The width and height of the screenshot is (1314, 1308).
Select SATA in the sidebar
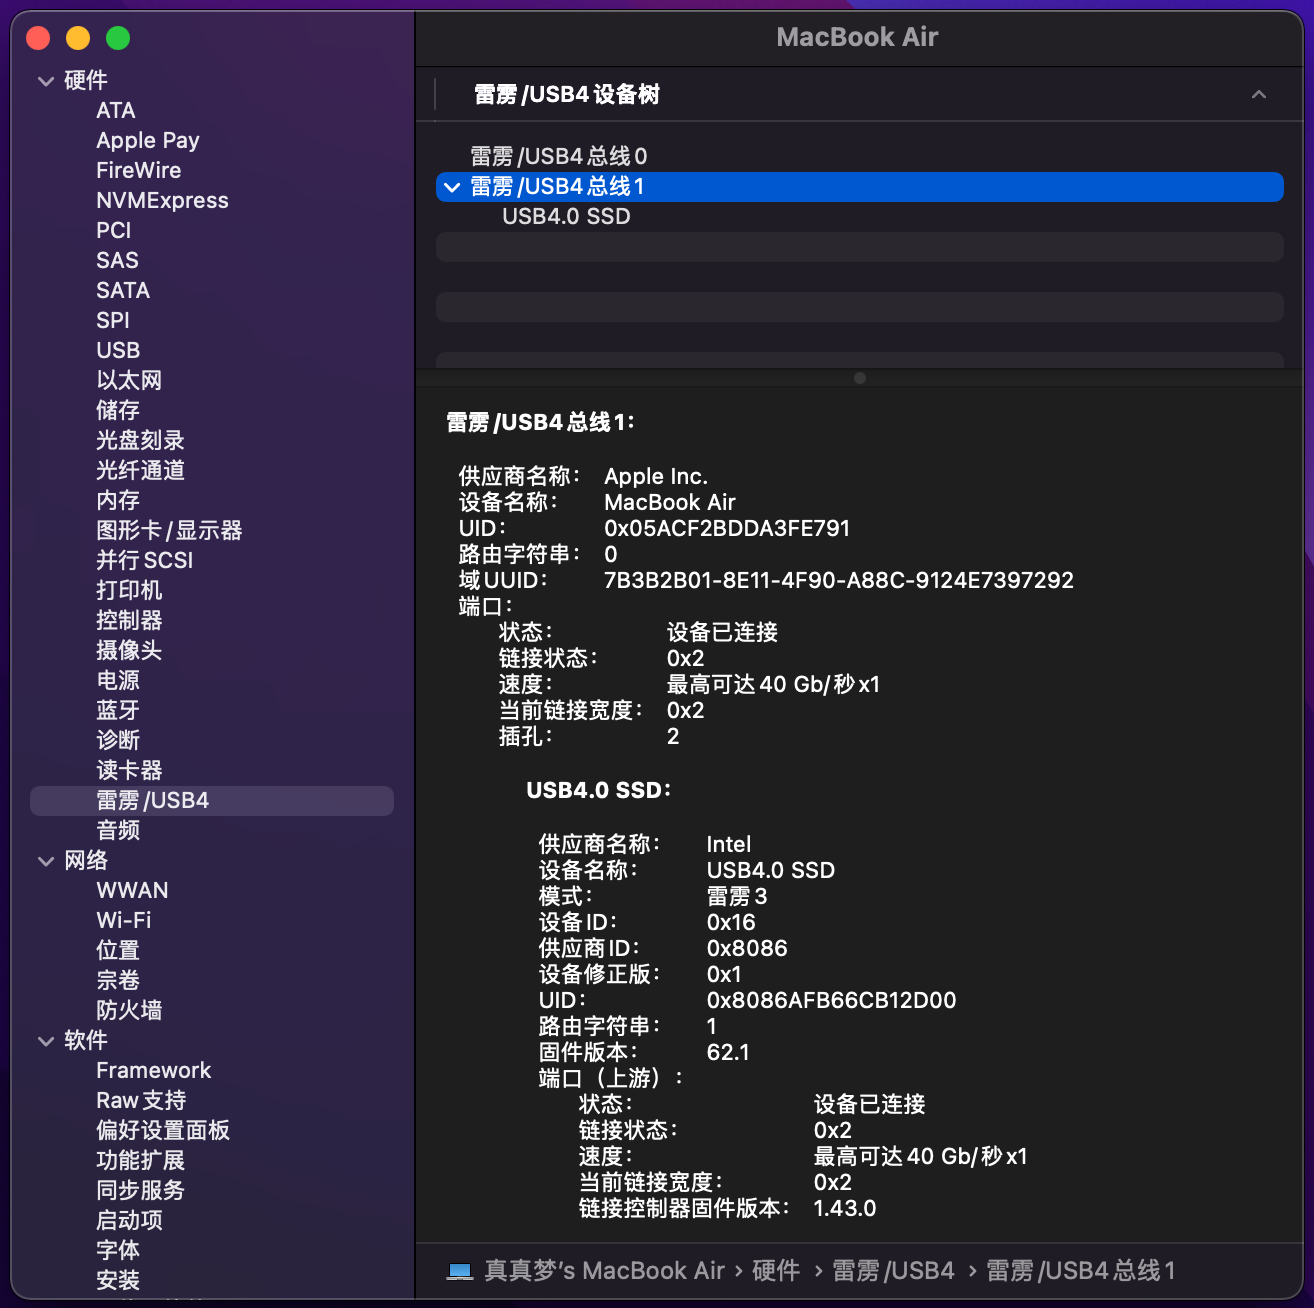[x=123, y=291]
